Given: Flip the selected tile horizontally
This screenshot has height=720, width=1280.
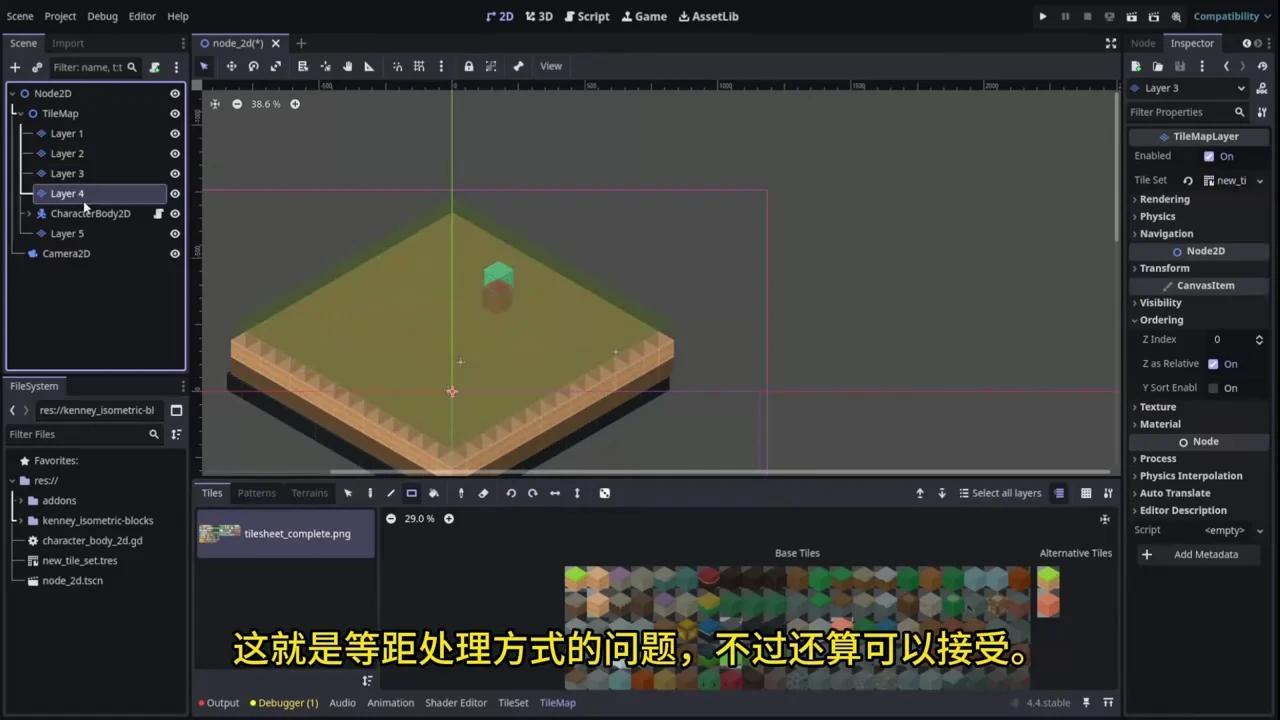Looking at the screenshot, I should [555, 492].
